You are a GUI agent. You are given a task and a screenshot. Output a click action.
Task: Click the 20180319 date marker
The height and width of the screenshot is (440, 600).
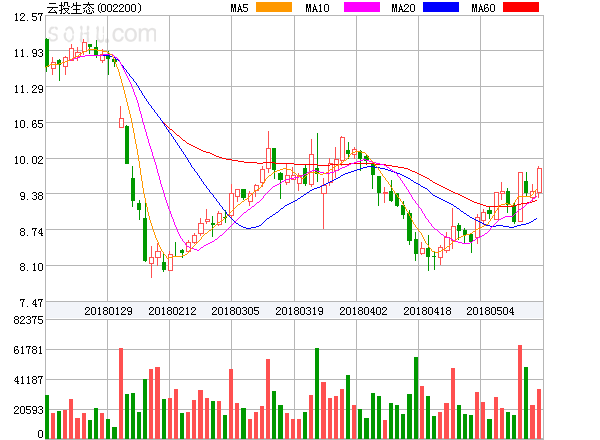click(x=299, y=311)
